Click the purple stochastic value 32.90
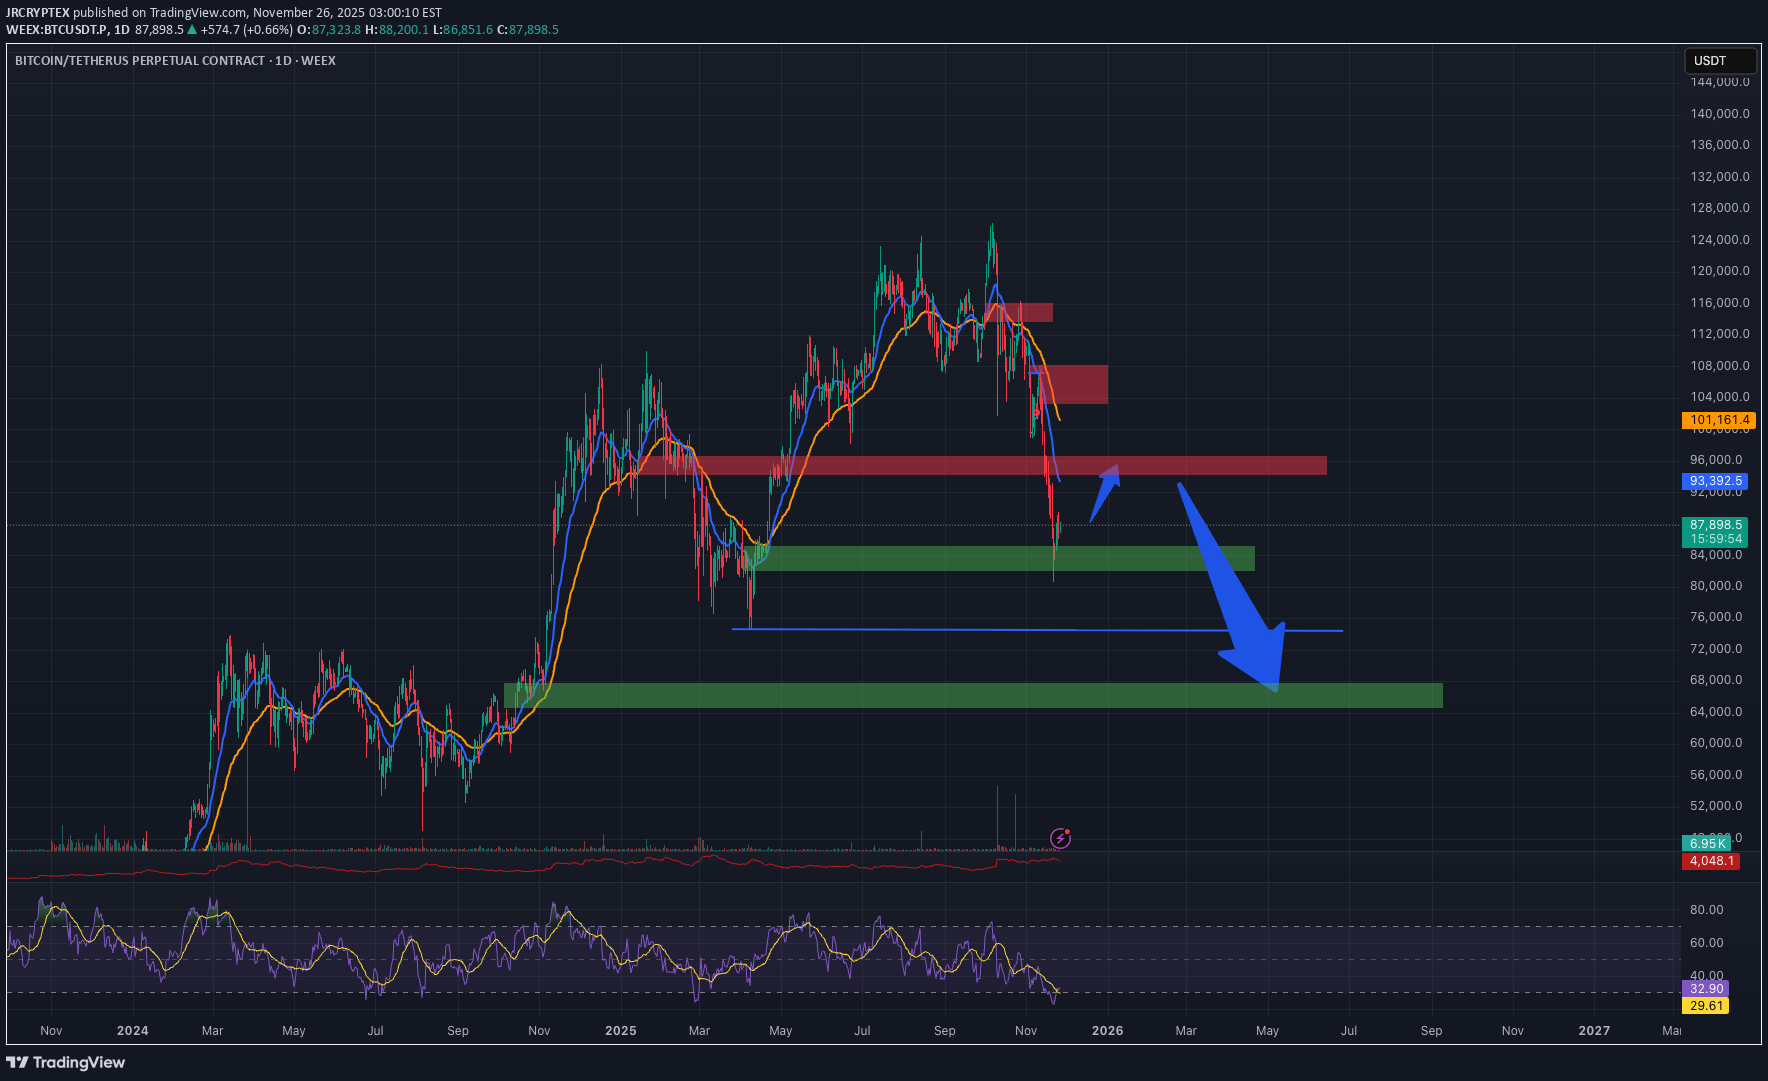Viewport: 1768px width, 1081px height. click(1705, 988)
